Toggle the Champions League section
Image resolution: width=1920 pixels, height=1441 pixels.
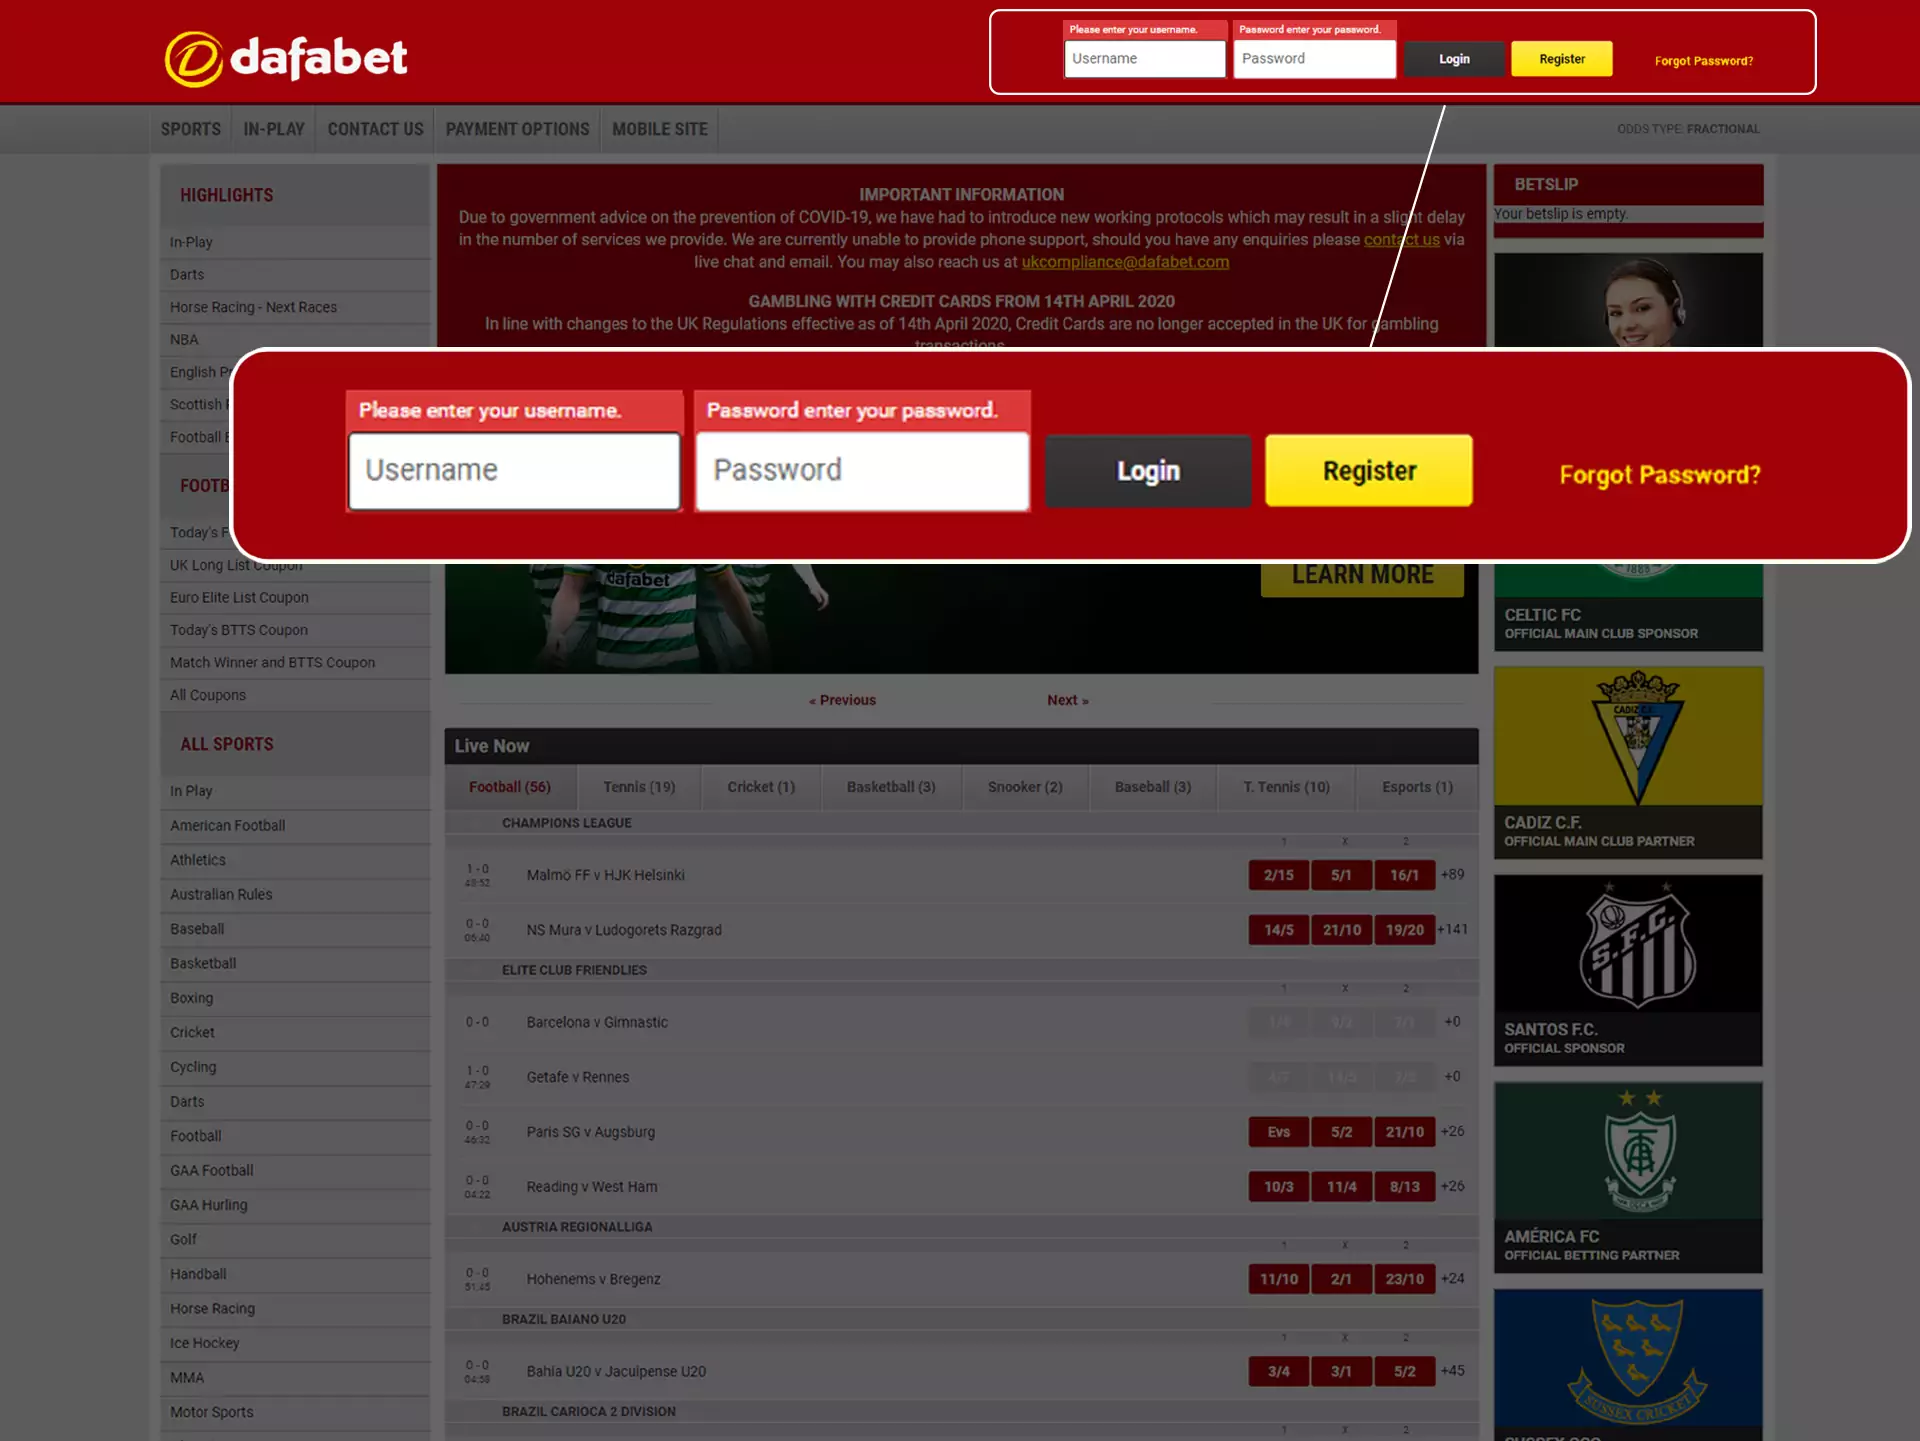pyautogui.click(x=566, y=822)
